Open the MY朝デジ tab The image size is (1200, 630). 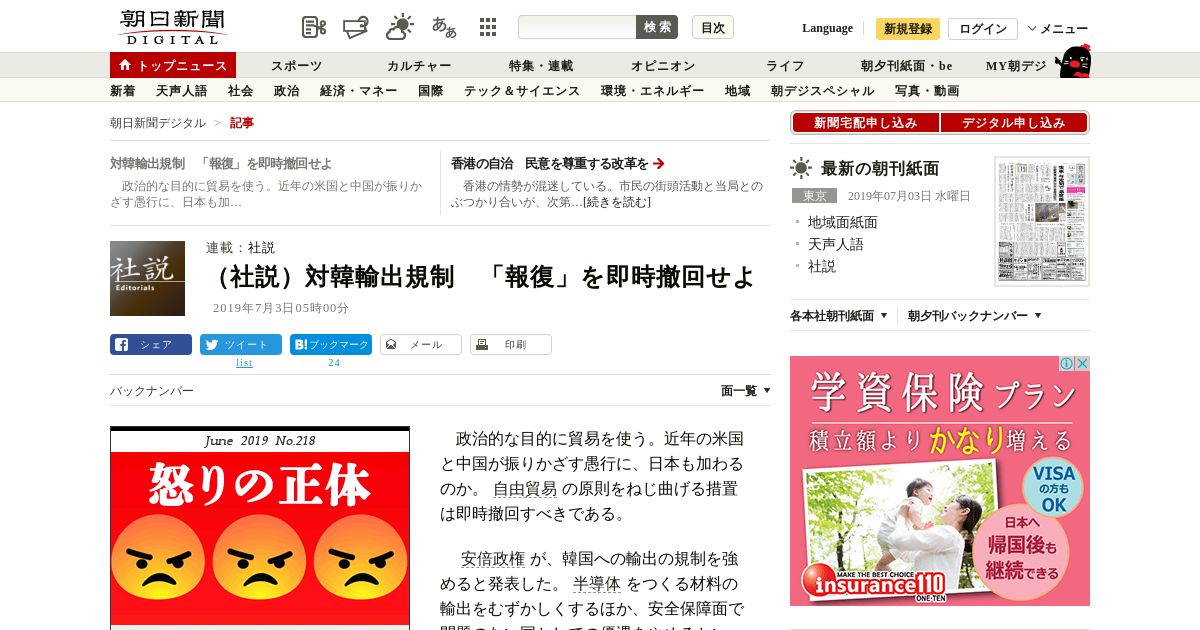click(1016, 66)
